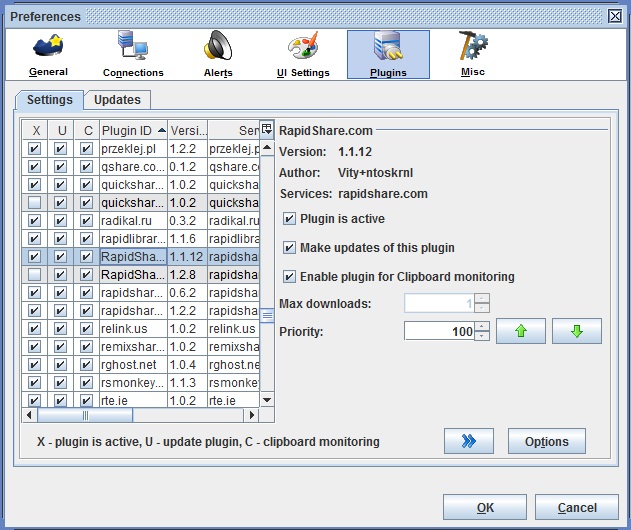Switch to the Updates tab

117,100
